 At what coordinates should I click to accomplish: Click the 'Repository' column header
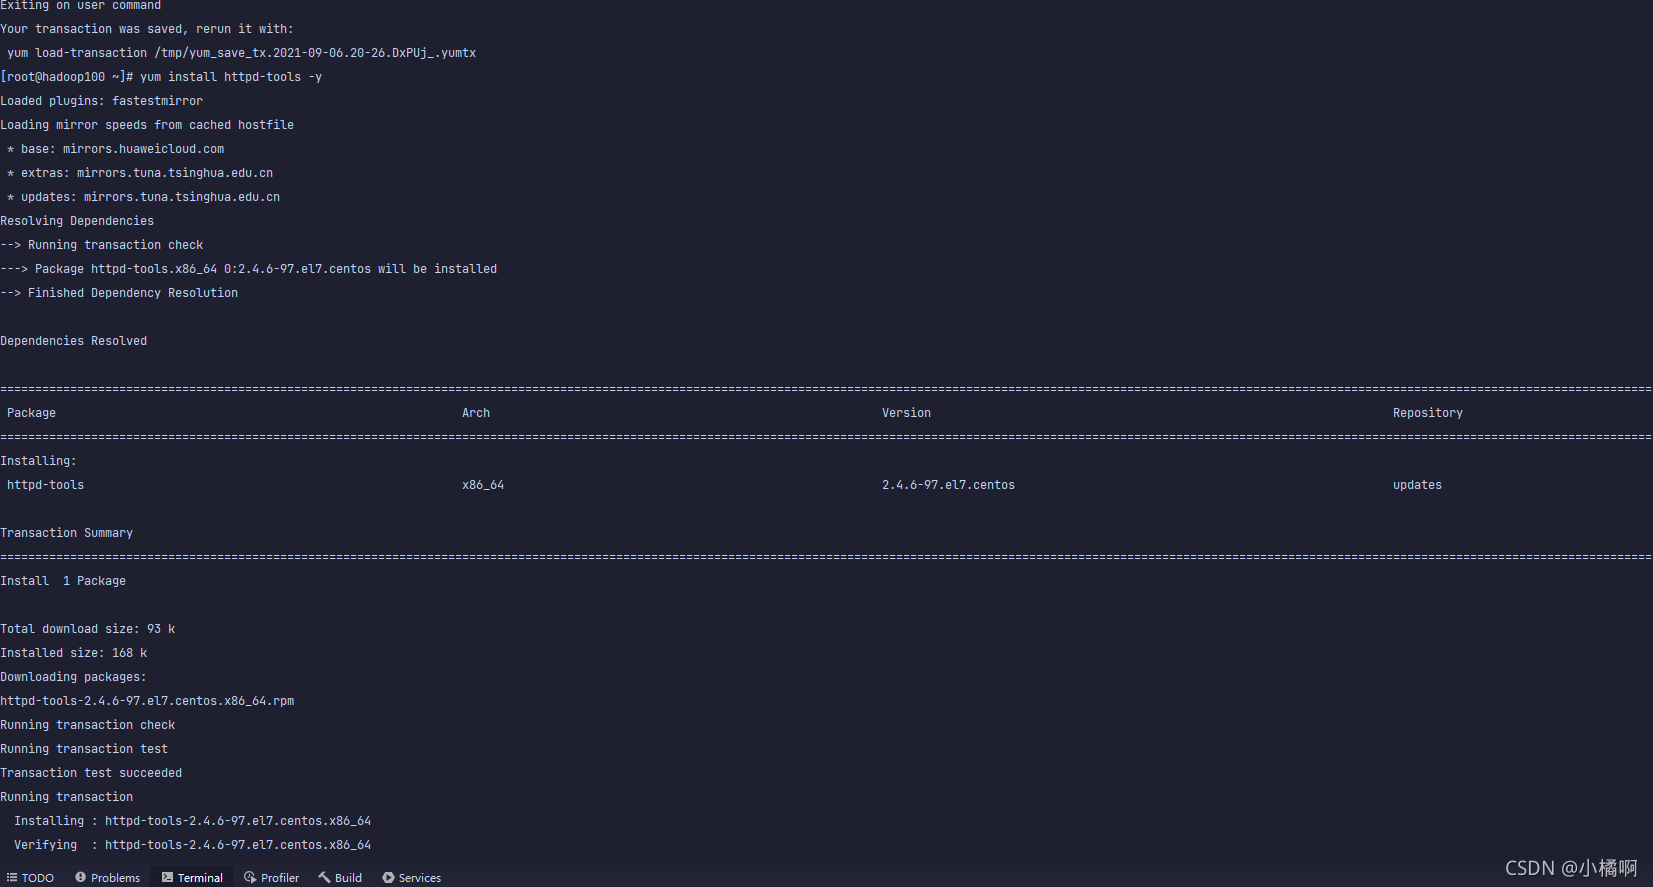1427,413
